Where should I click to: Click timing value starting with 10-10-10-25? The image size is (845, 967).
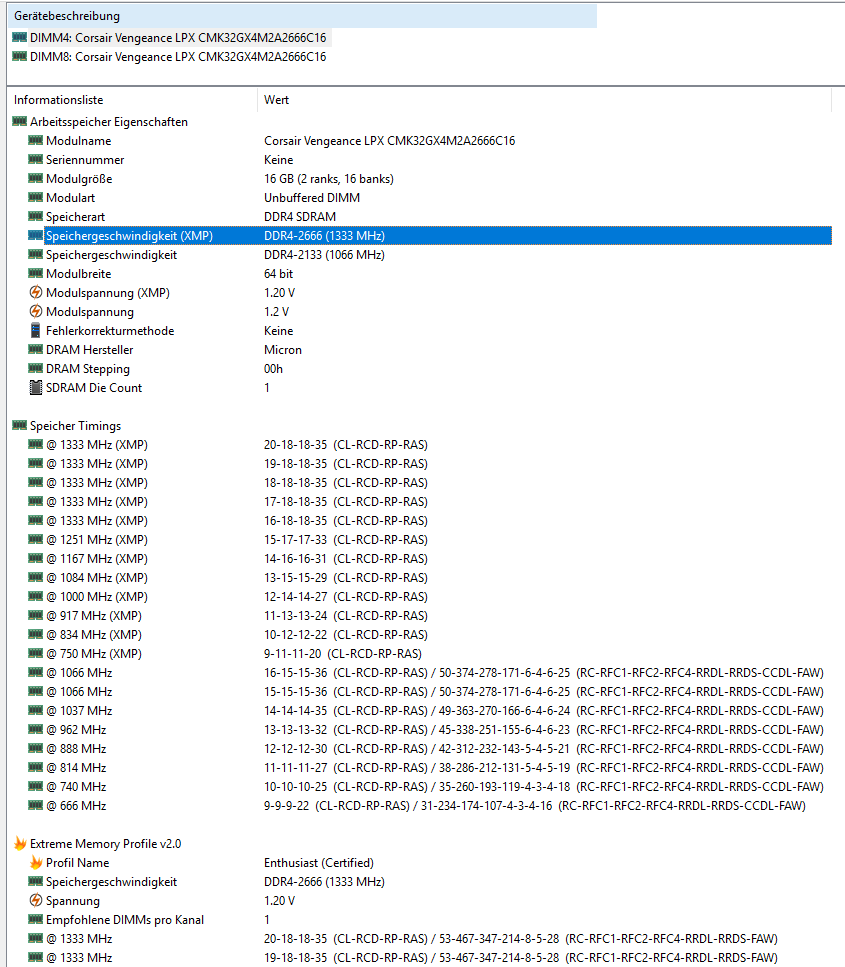click(544, 786)
